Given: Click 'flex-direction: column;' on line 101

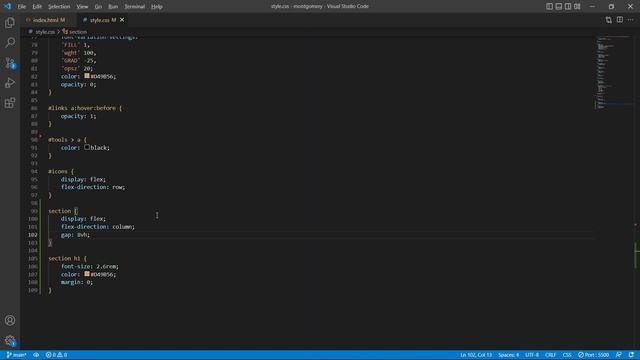Looking at the screenshot, I should pos(98,227).
